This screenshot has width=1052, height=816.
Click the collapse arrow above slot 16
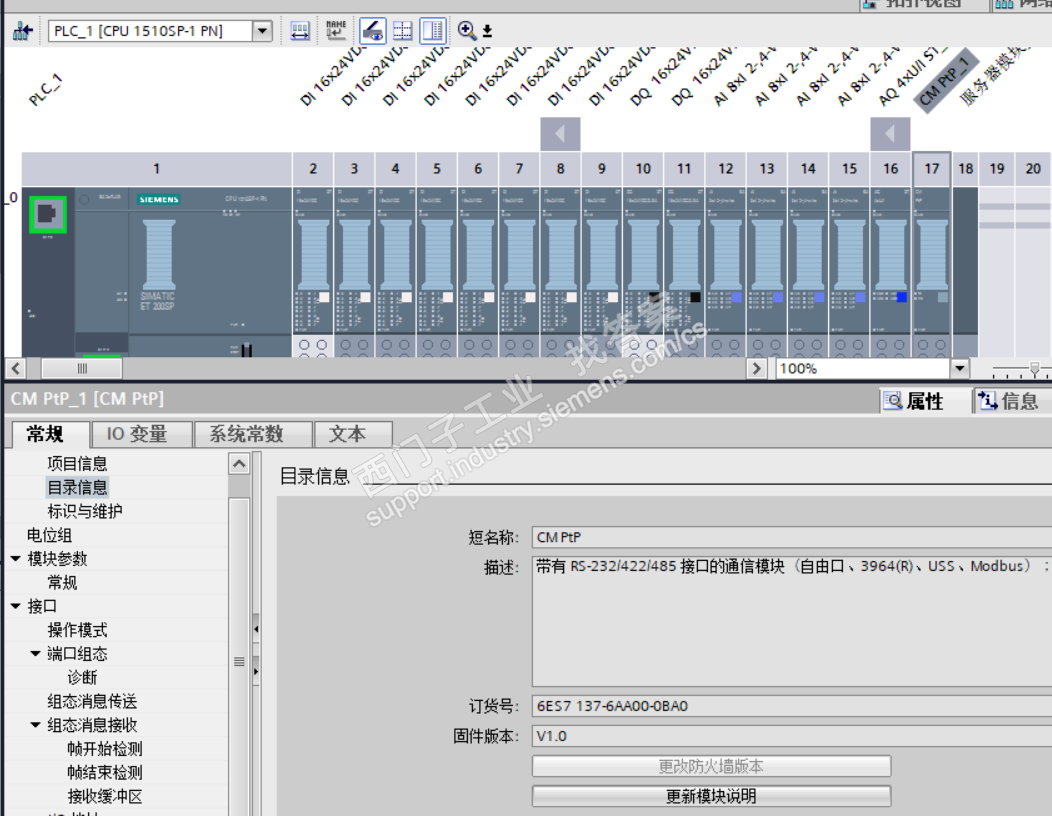890,134
